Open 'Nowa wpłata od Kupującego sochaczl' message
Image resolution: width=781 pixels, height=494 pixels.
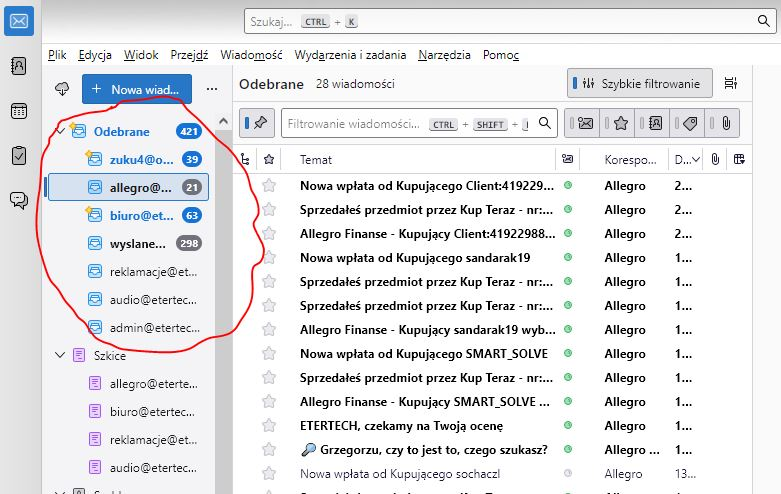(400, 474)
